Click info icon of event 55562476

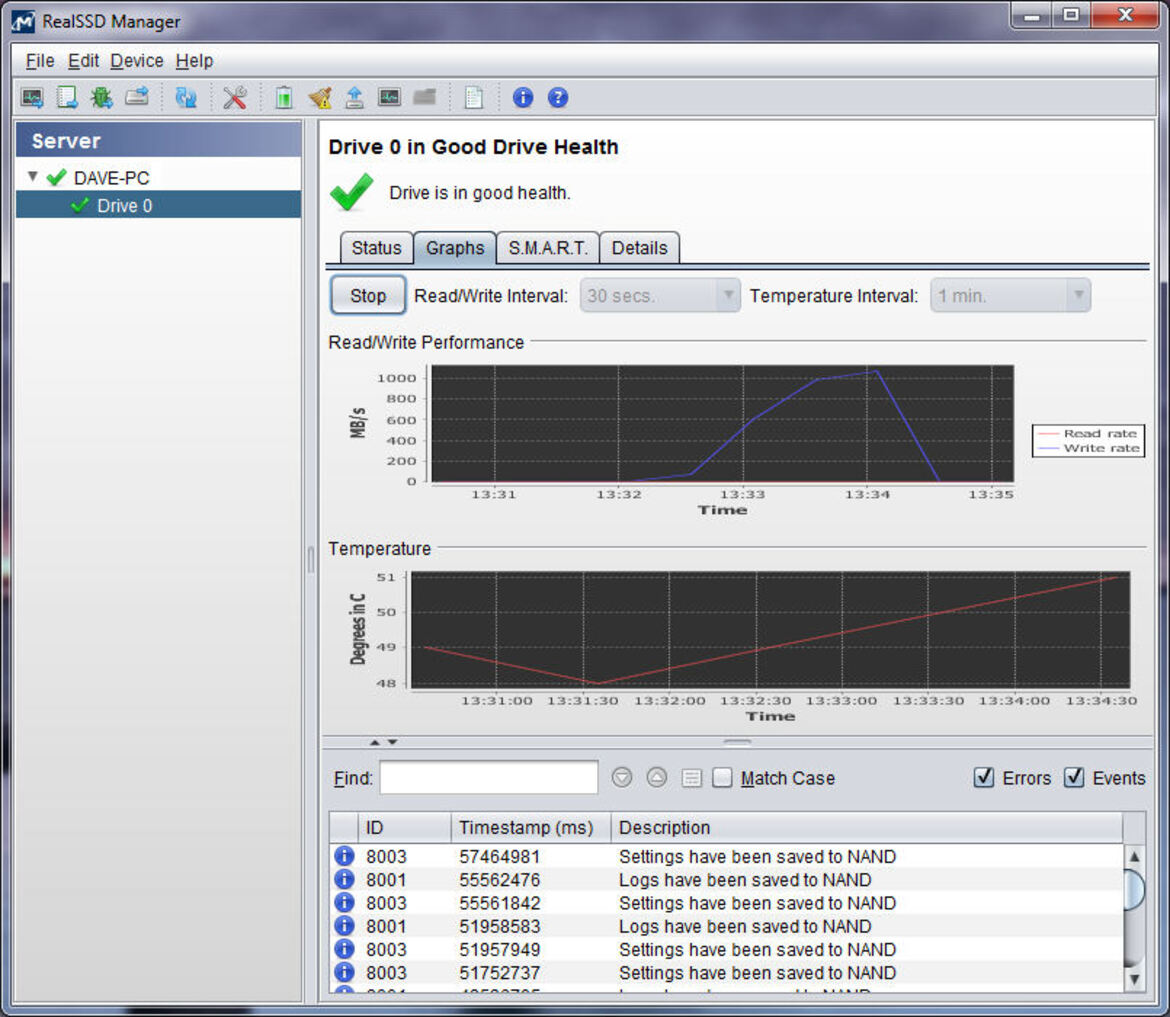[x=344, y=879]
